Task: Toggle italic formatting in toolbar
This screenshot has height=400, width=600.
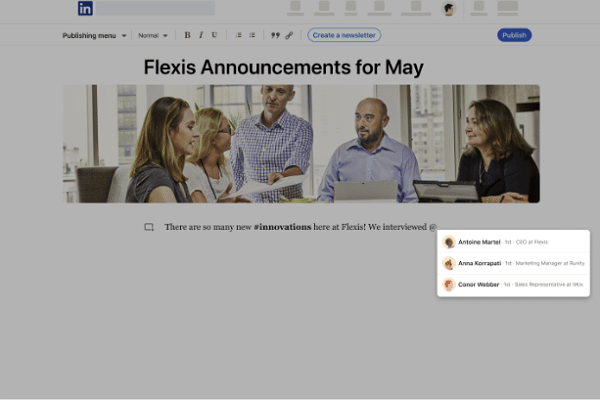Action: point(200,35)
